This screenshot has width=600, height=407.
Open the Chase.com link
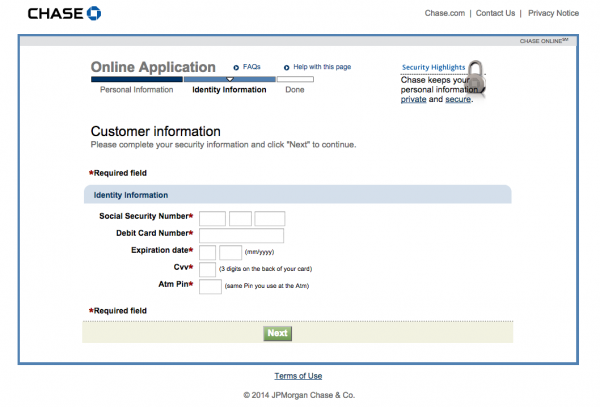[x=445, y=13]
